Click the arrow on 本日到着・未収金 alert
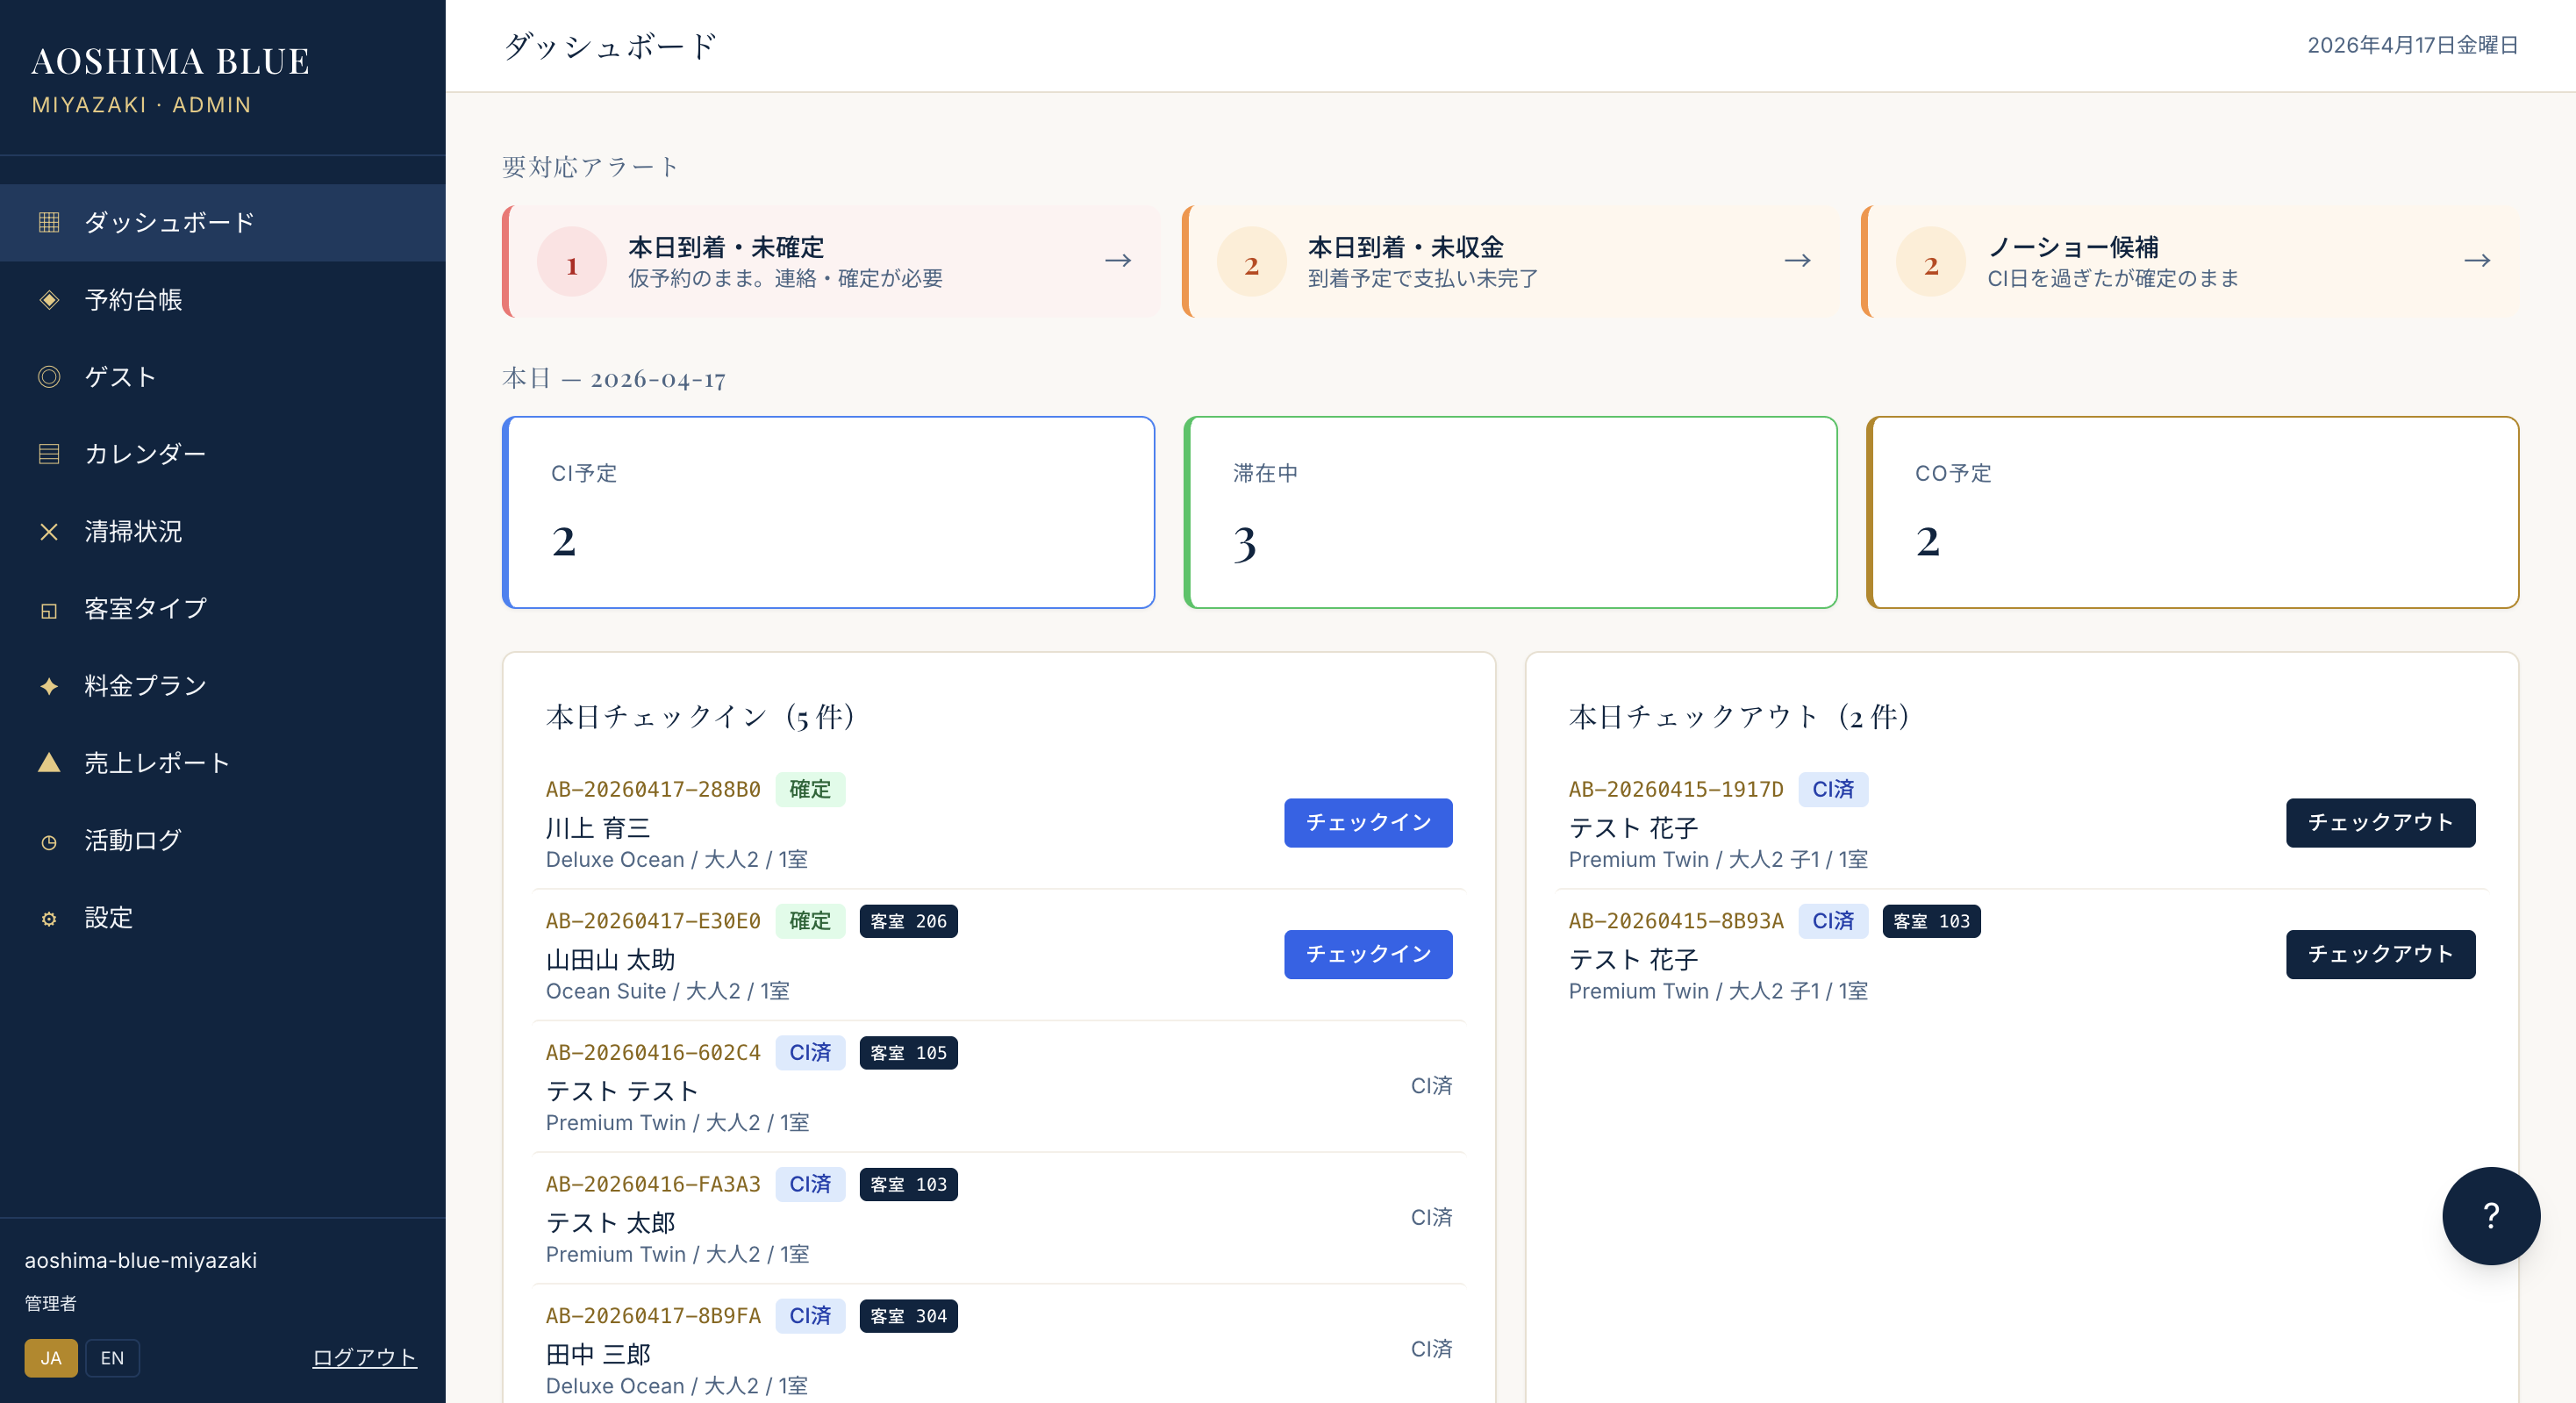The height and width of the screenshot is (1403, 2576). click(x=1797, y=261)
